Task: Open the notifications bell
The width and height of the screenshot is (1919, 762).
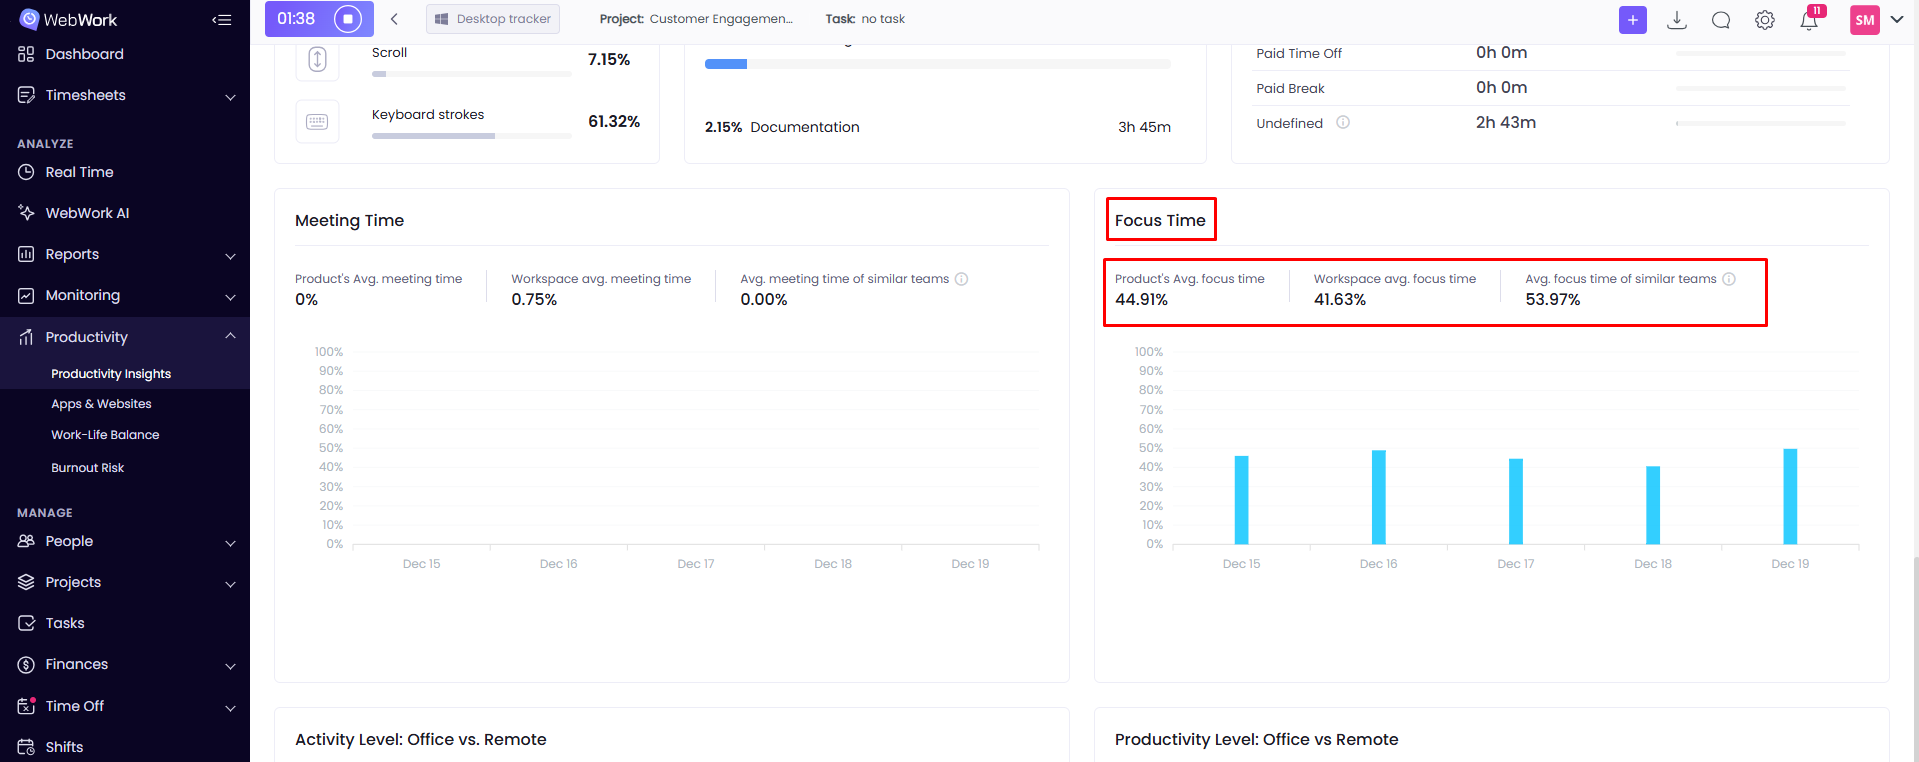Action: 1809,20
